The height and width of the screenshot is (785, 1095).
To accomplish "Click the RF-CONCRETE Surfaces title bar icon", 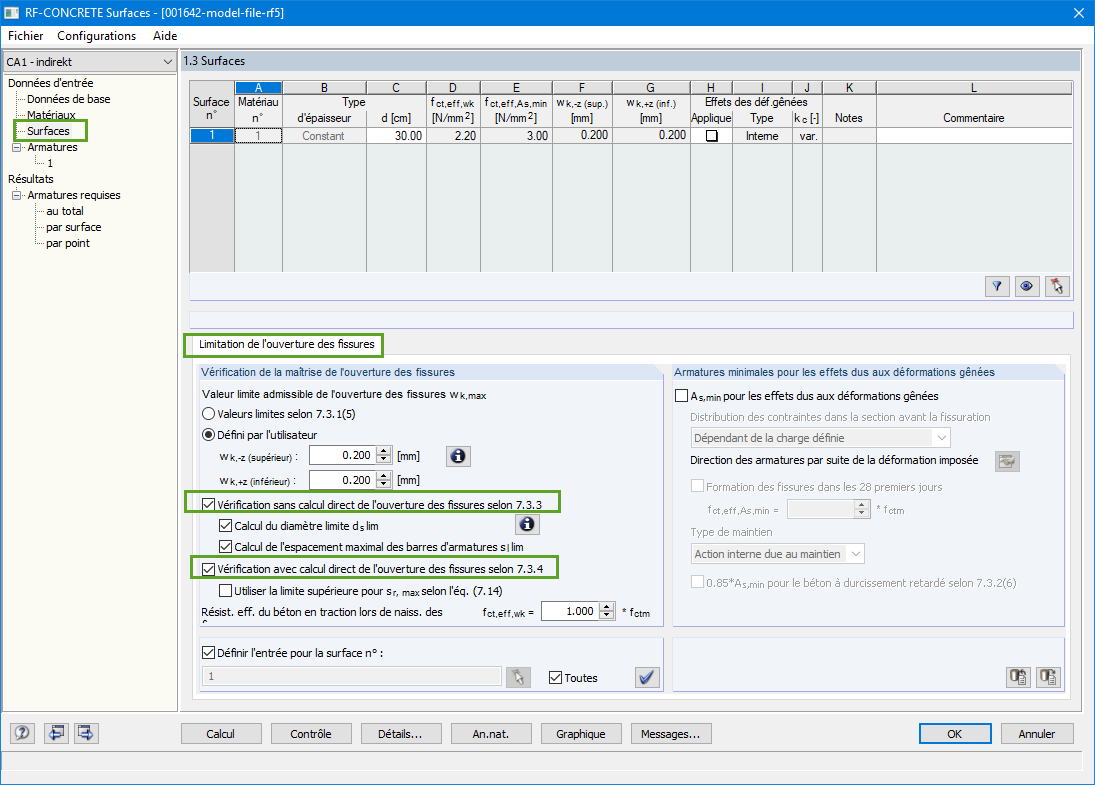I will pyautogui.click(x=11, y=13).
